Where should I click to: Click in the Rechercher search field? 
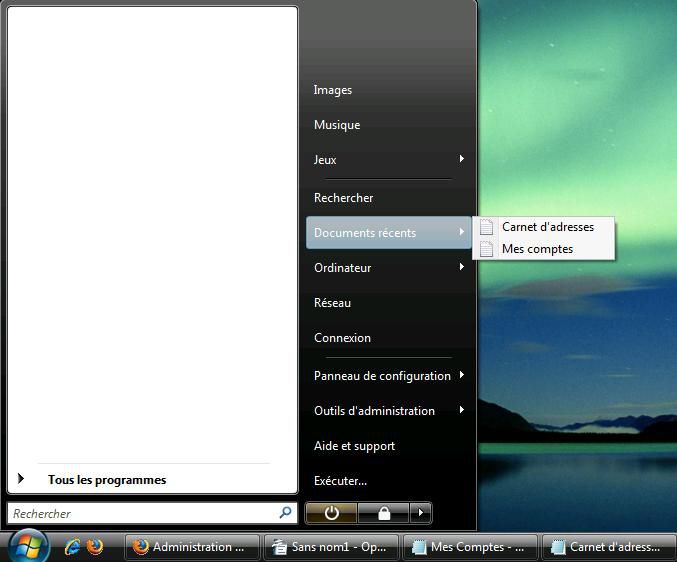pyautogui.click(x=140, y=513)
